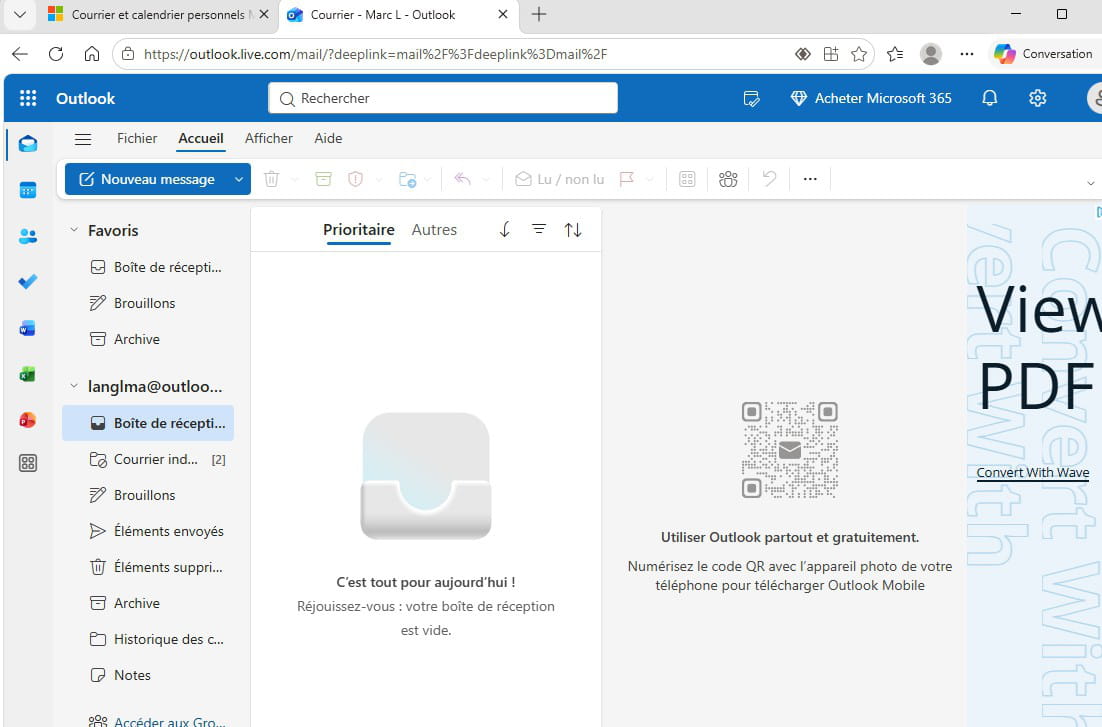Click the Nouveau message button
This screenshot has width=1102, height=727.
coord(148,179)
